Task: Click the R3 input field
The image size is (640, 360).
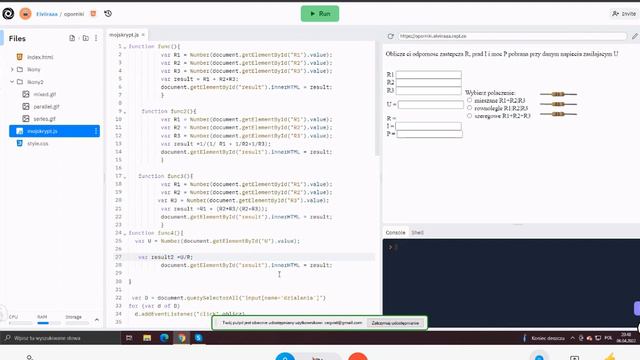Action: [429, 91]
